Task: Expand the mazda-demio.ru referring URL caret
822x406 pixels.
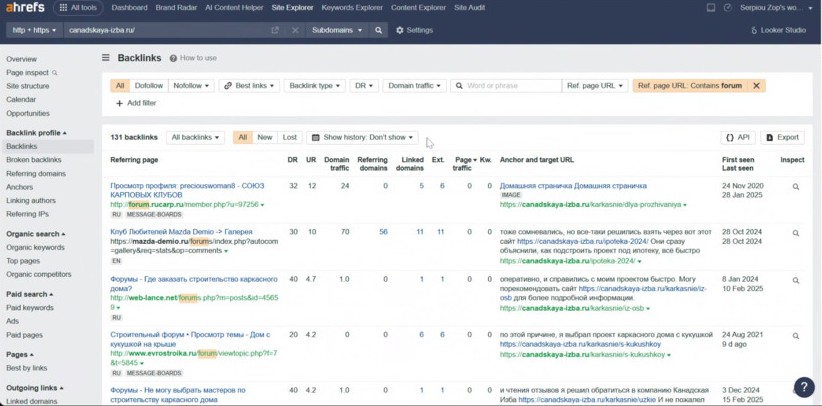Action: click(x=226, y=251)
